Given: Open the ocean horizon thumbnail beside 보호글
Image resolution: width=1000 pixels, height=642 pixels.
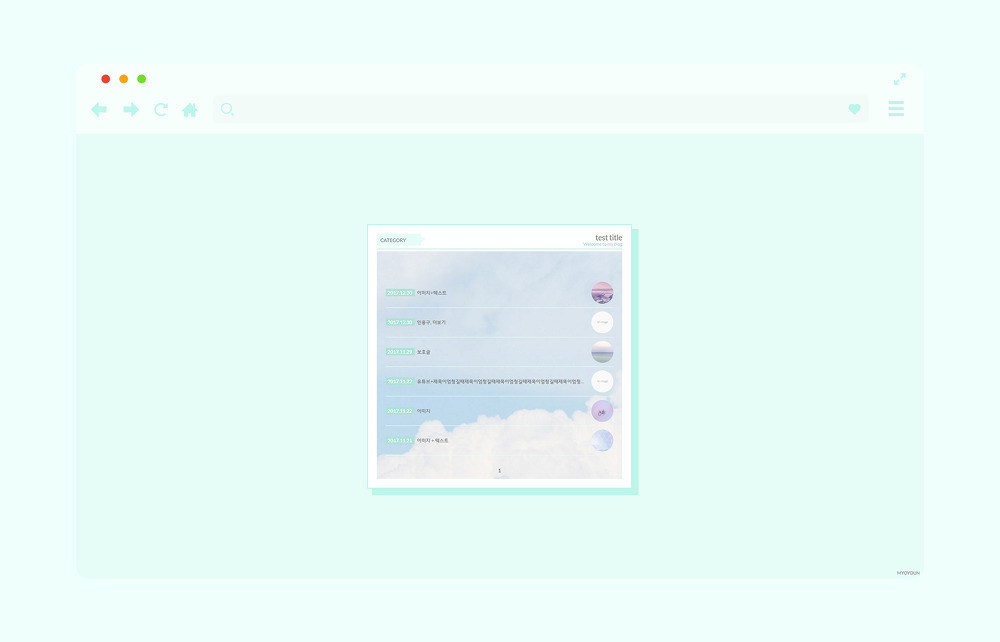Looking at the screenshot, I should coord(602,352).
